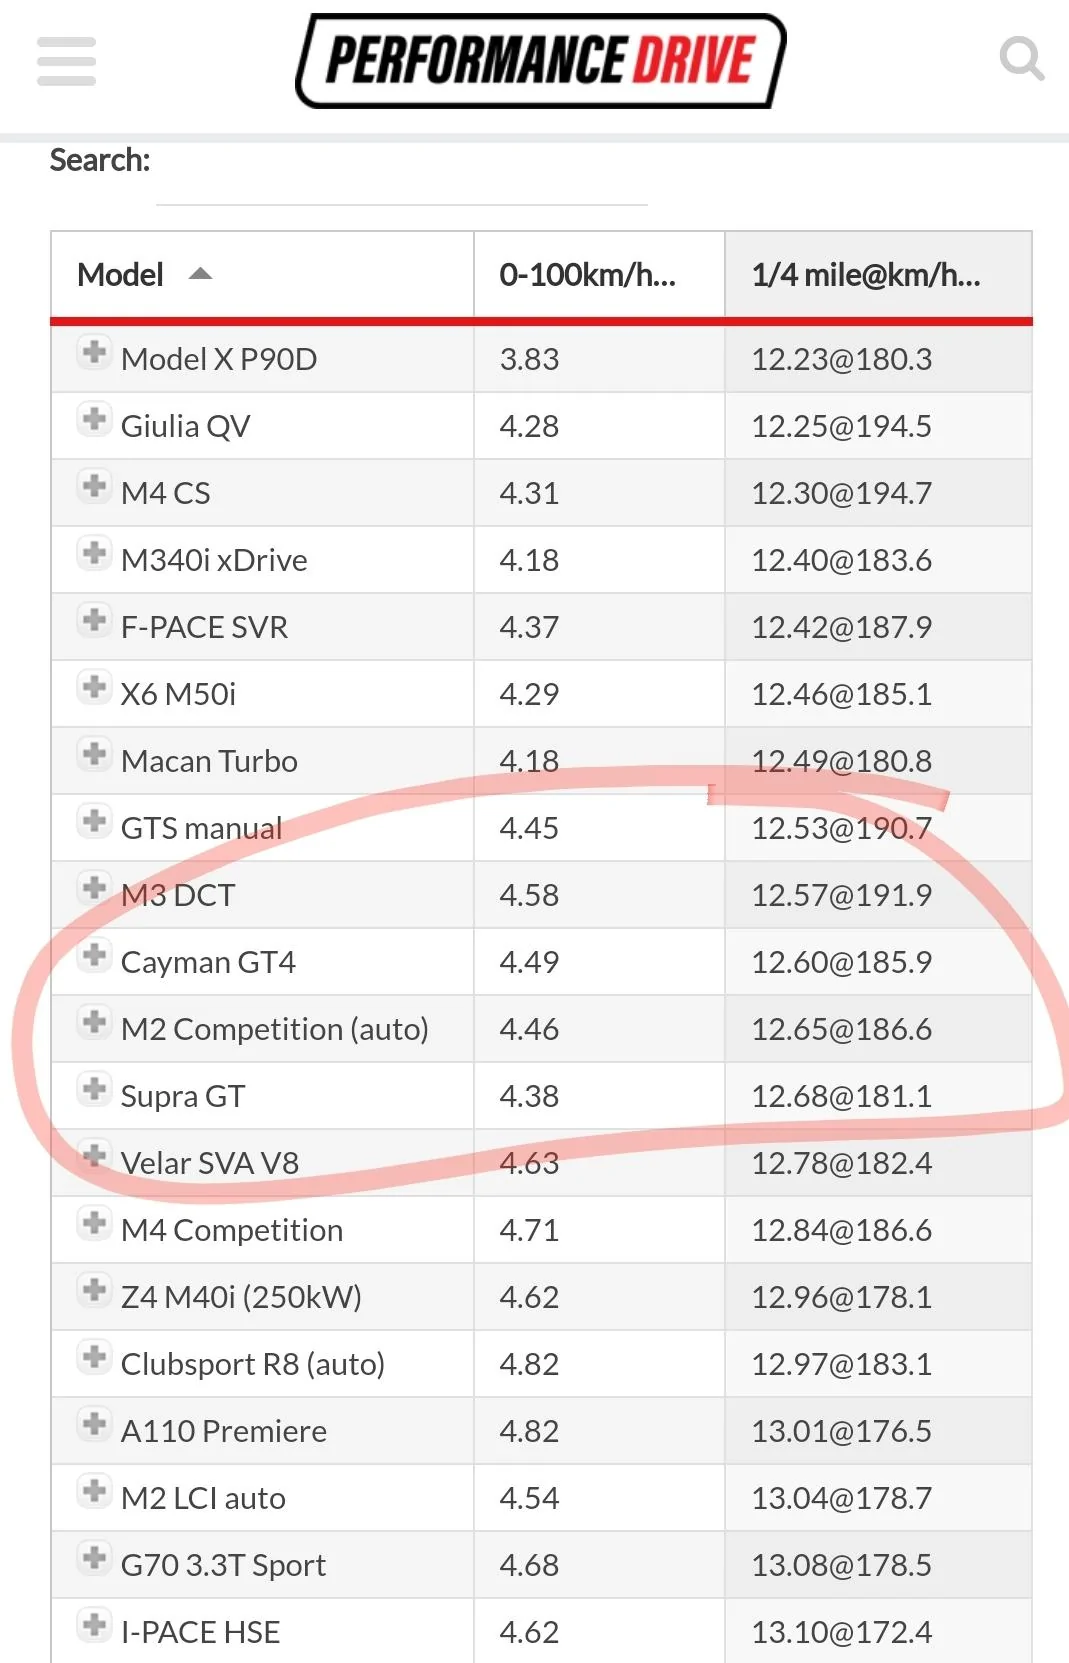
Task: Sort by 1/4 mile column header
Action: point(878,274)
